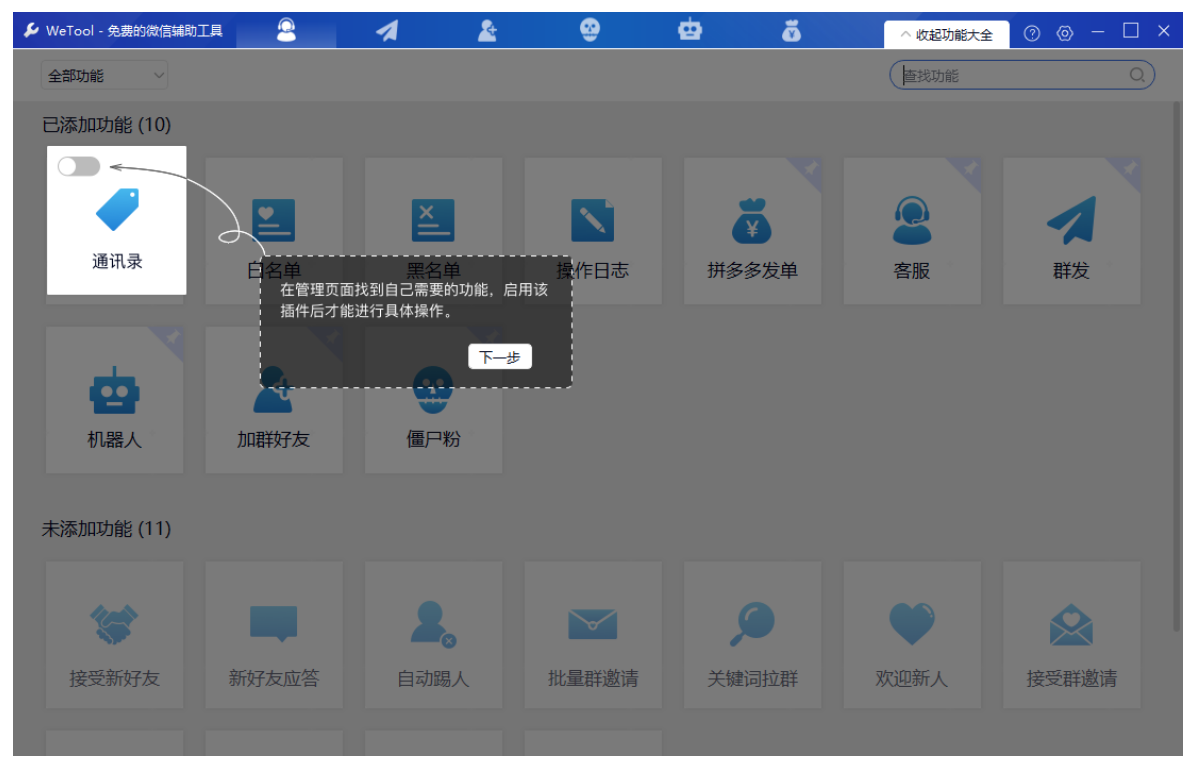The image size is (1204, 784).
Task: Open the settings gear icon
Action: (x=1065, y=33)
